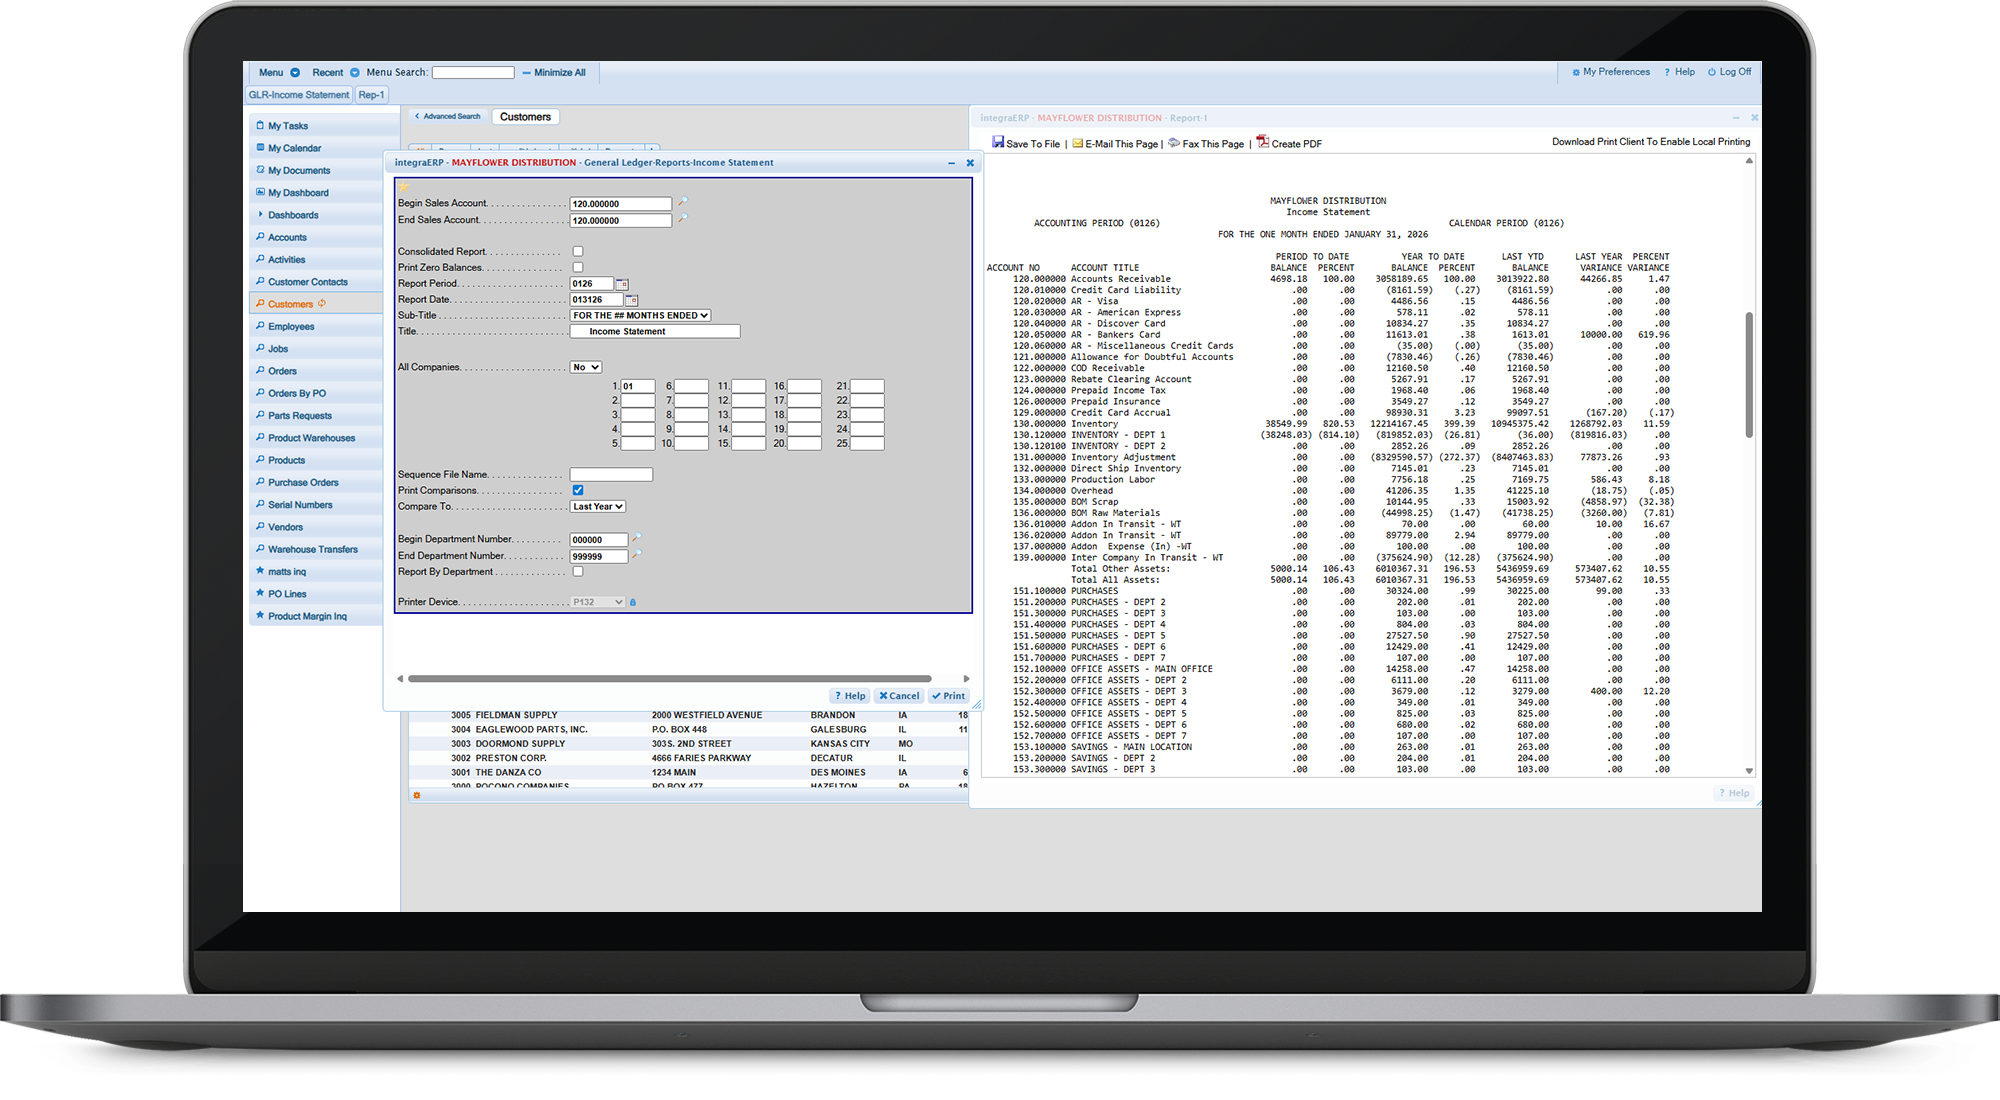Collapse Advanced Search chevron
This screenshot has width=2000, height=1100.
pyautogui.click(x=417, y=116)
